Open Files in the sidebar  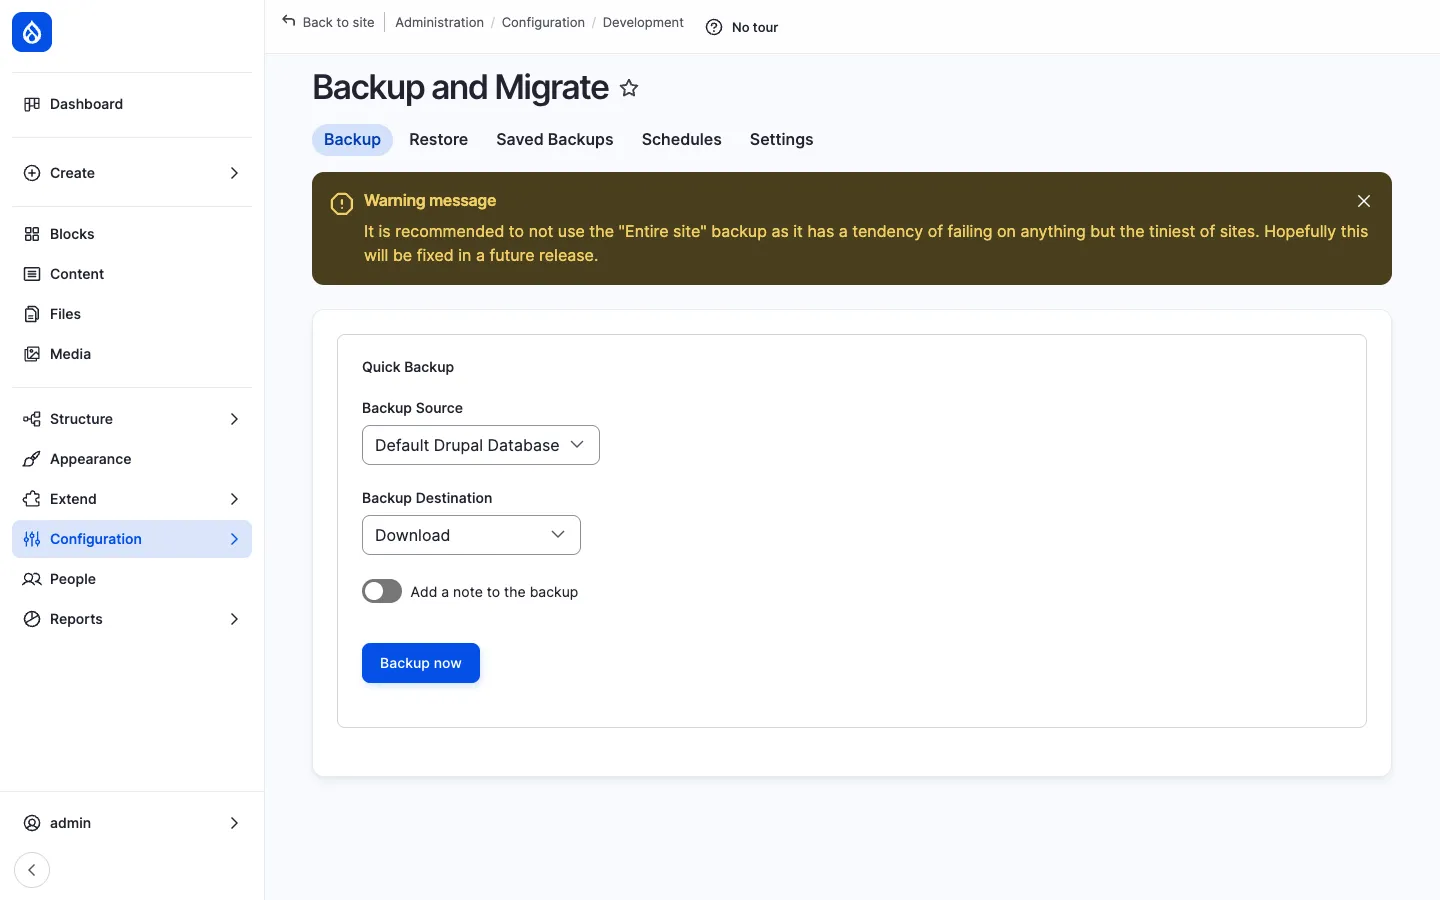coord(132,314)
